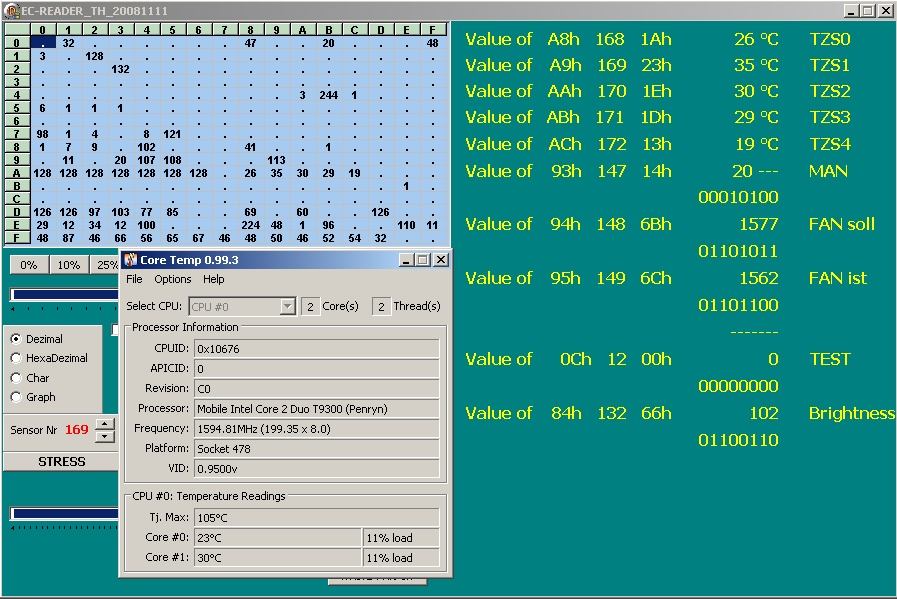Click the binary value 01101011
The width and height of the screenshot is (897, 599).
[x=738, y=251]
